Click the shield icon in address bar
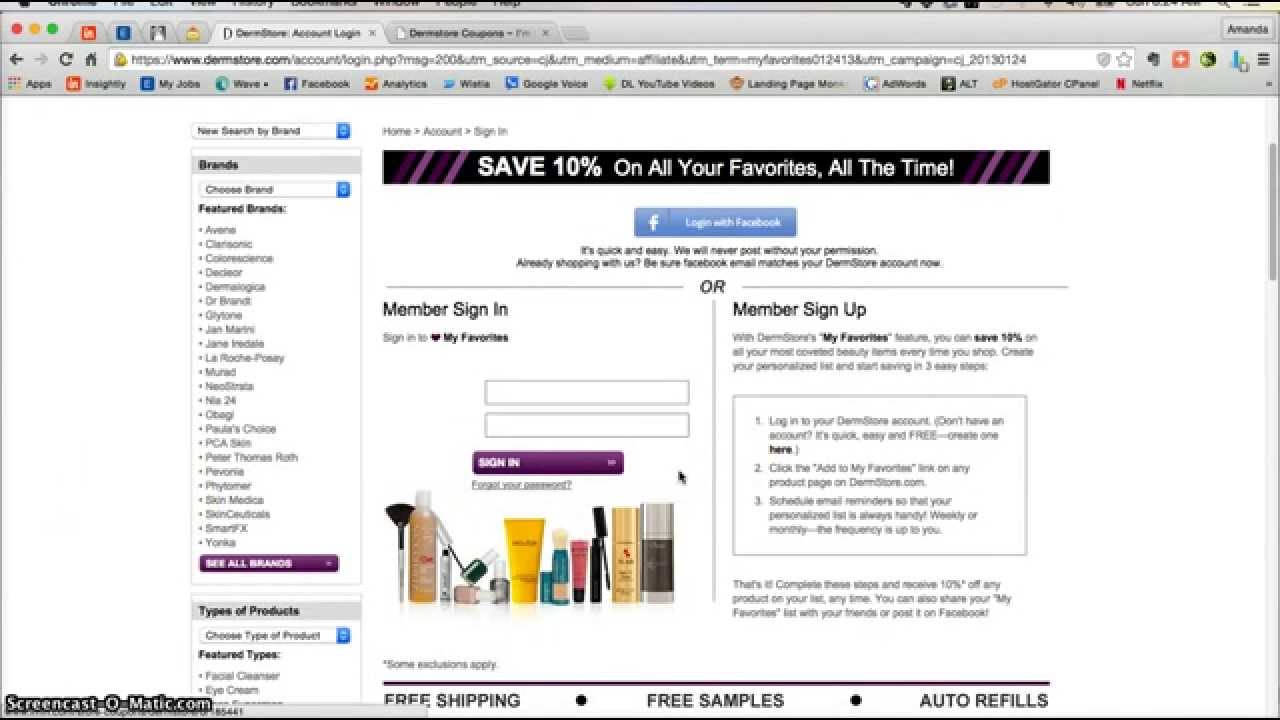The image size is (1280, 720). 1103,59
